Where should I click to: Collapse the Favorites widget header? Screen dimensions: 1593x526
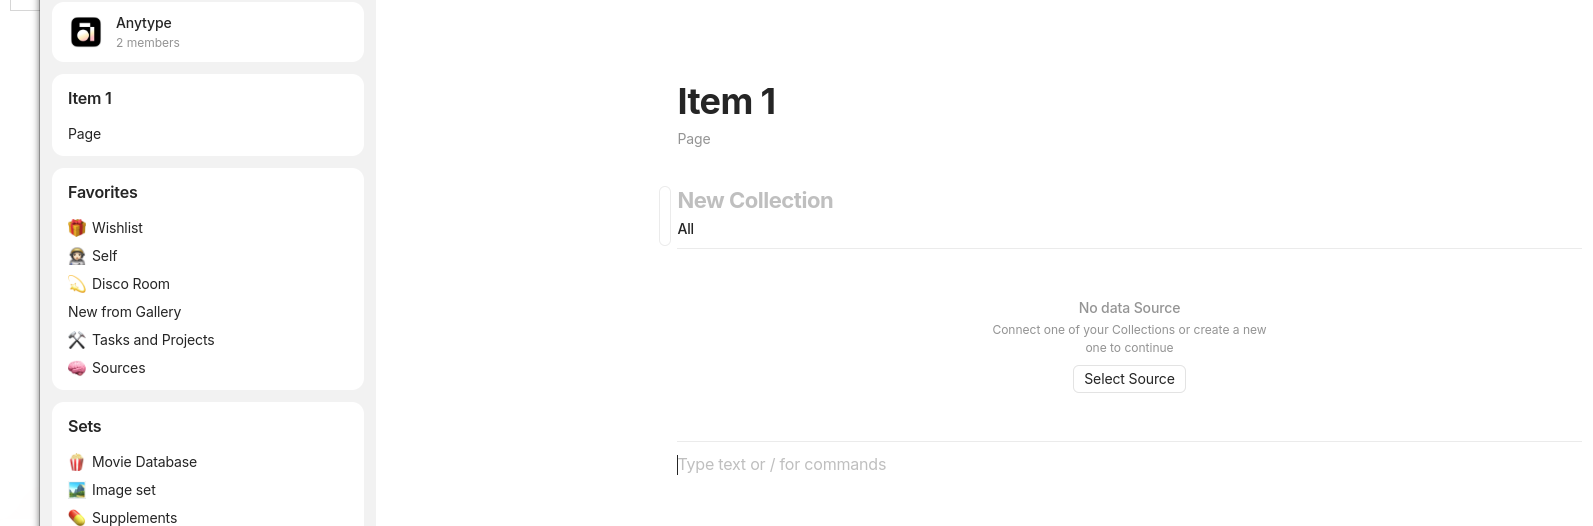pos(103,192)
